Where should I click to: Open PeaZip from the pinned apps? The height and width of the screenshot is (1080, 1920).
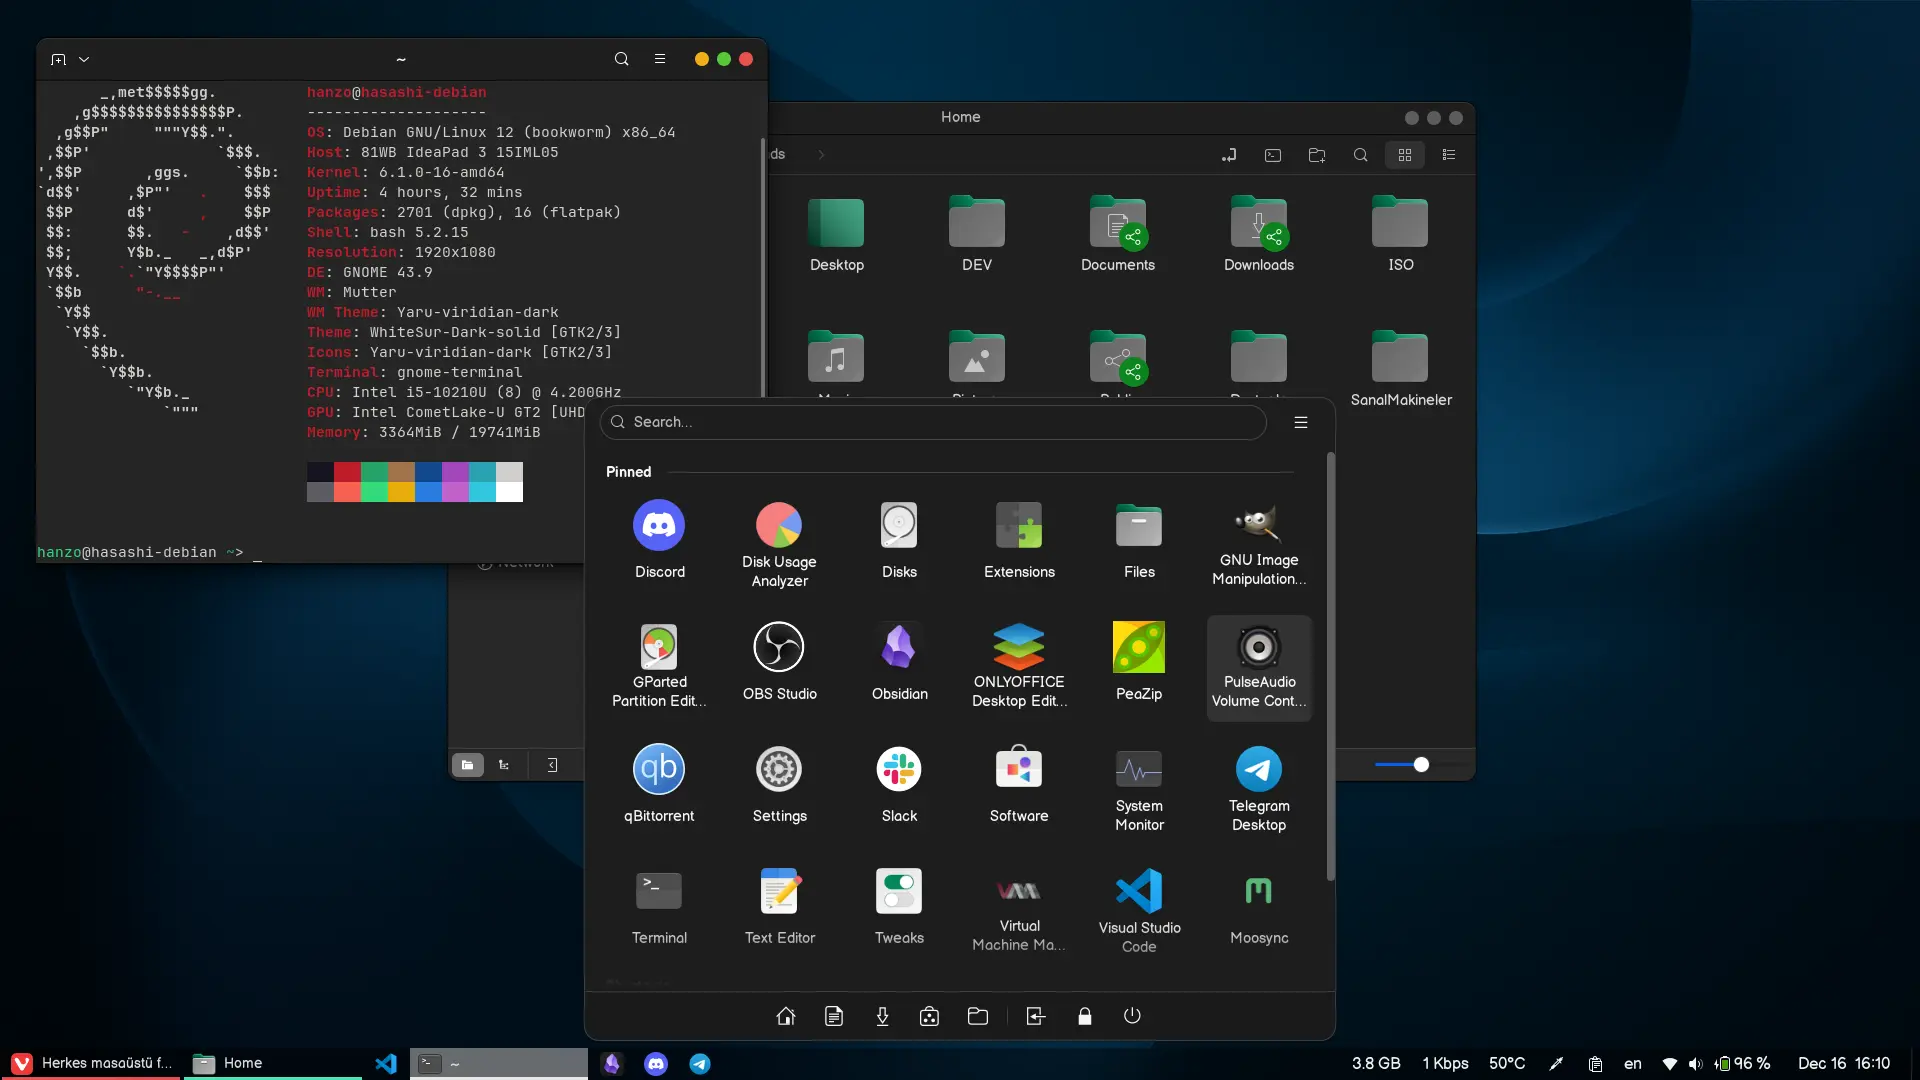pyautogui.click(x=1139, y=667)
